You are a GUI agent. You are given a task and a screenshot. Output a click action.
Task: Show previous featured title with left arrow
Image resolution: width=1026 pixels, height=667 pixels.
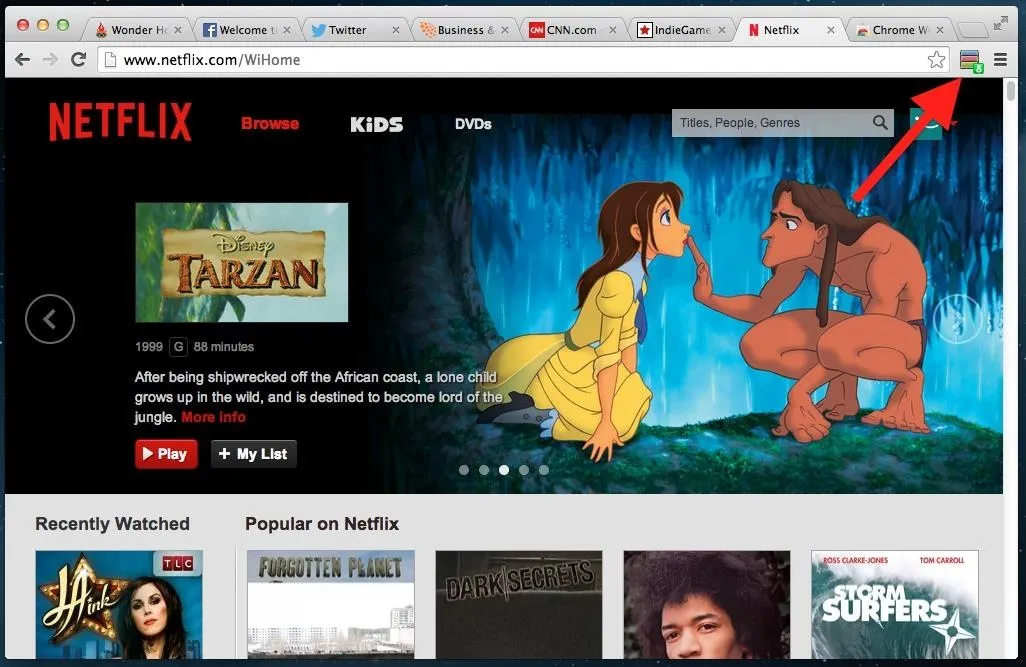(50, 319)
